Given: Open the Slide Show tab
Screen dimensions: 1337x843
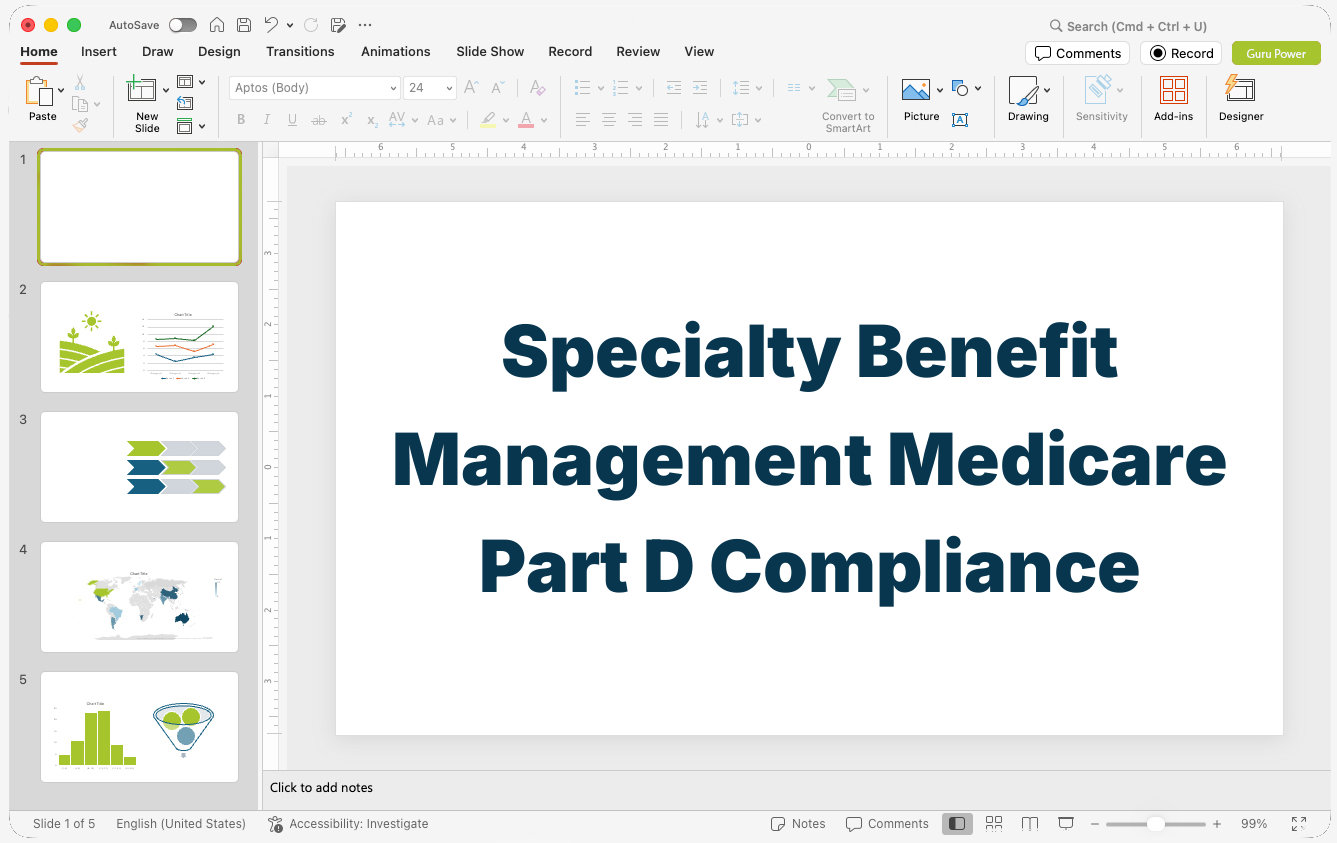Looking at the screenshot, I should coord(490,51).
